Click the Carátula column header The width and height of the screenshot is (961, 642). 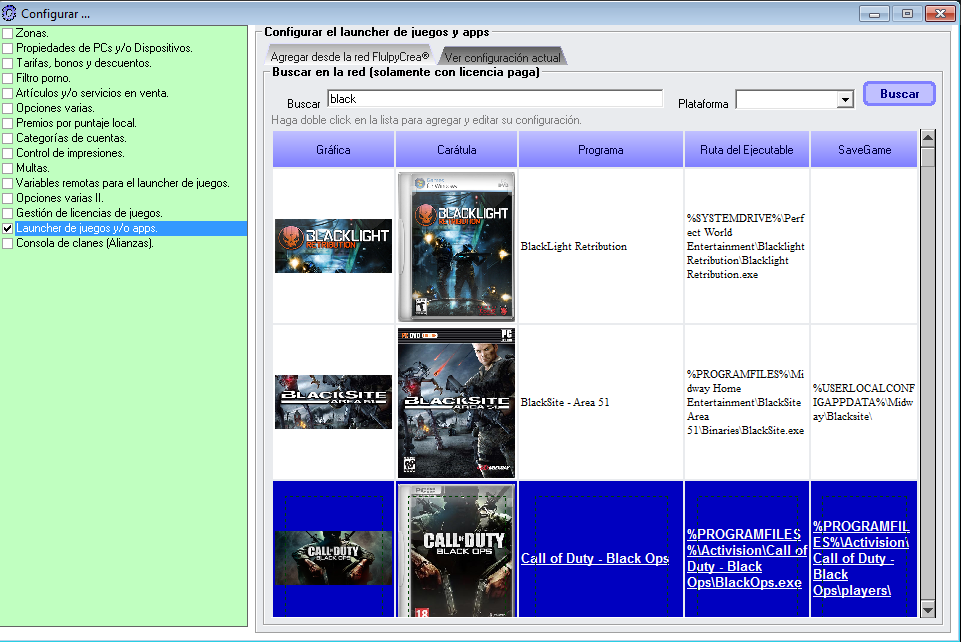click(457, 149)
